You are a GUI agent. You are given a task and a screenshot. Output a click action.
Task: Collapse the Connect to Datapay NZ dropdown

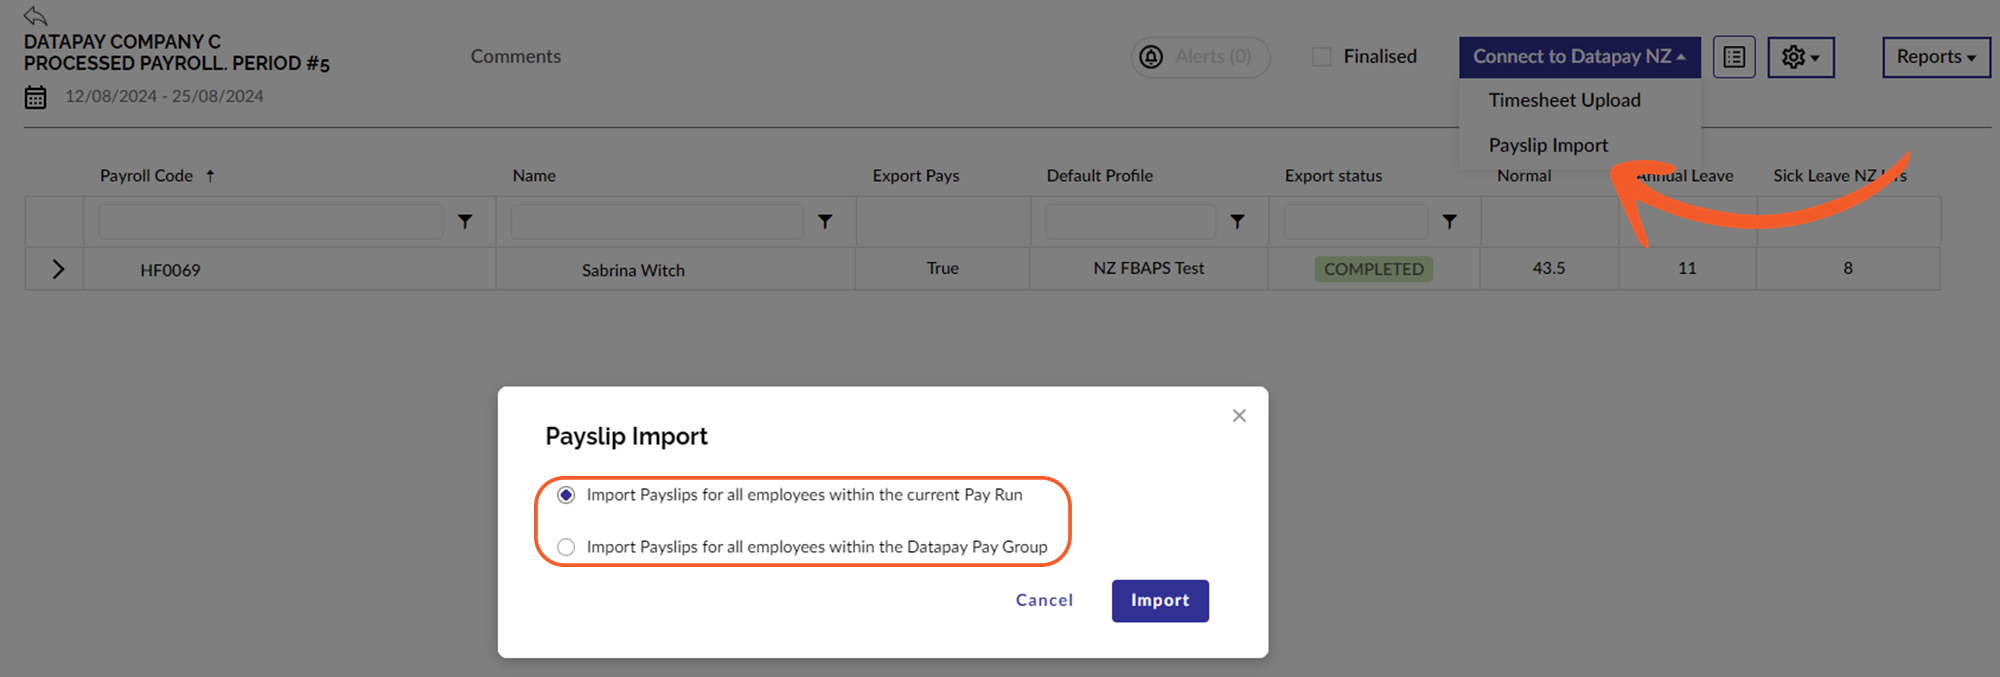pyautogui.click(x=1579, y=57)
